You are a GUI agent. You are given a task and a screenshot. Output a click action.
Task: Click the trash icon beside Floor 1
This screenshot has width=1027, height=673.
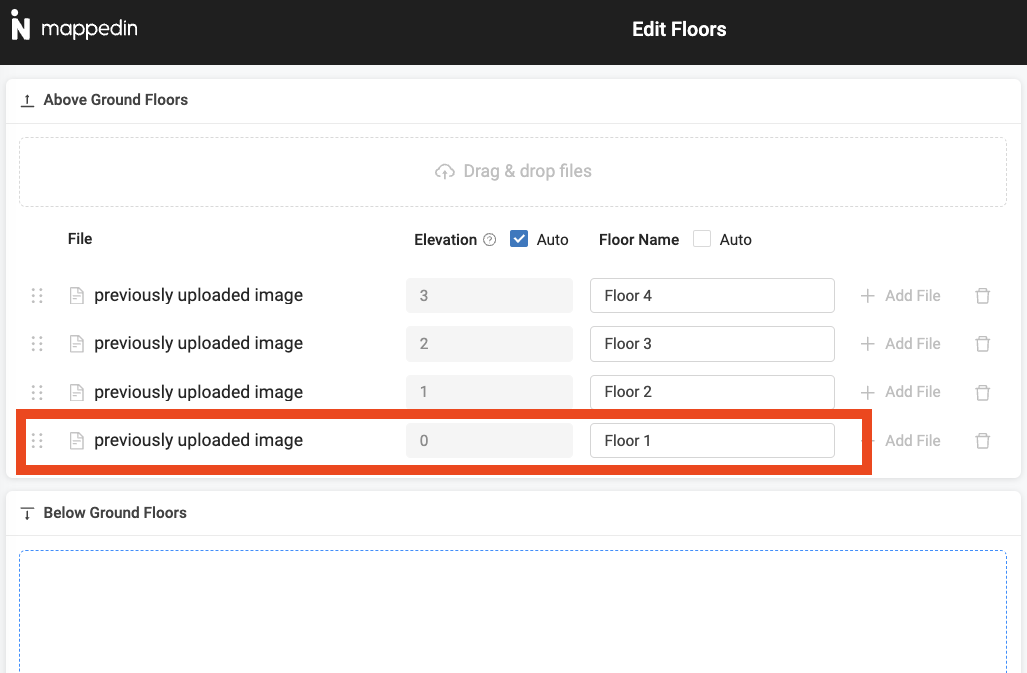tap(982, 441)
